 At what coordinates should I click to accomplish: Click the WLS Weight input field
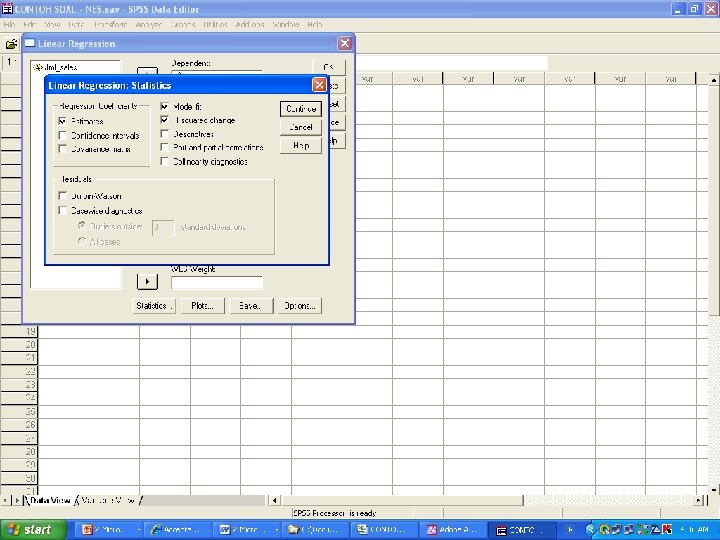tap(217, 283)
